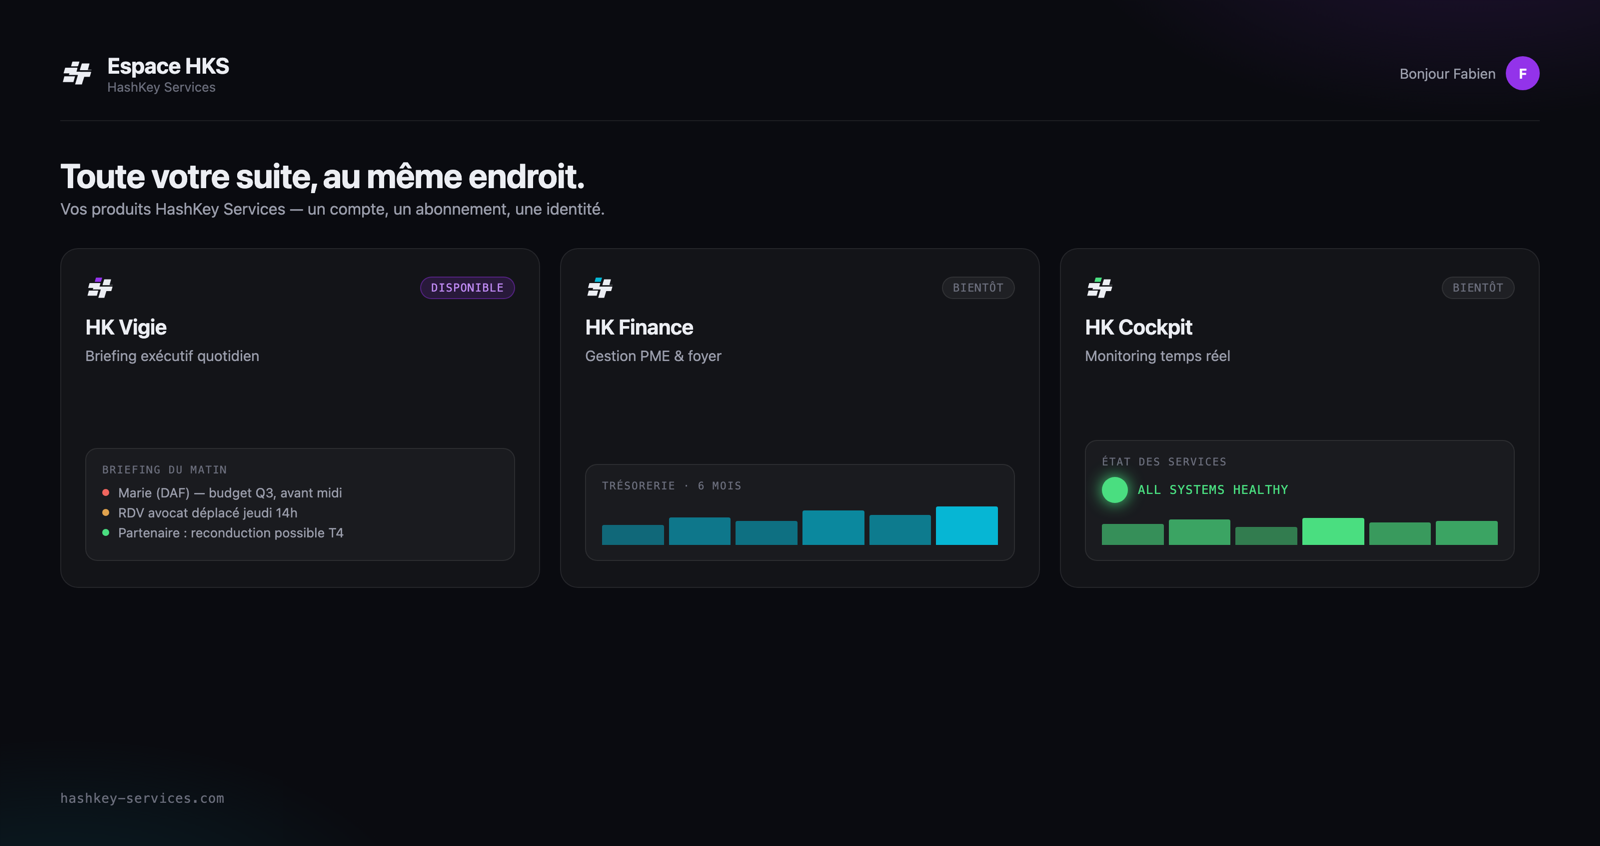Click the orange bullet beside RDV avocat
The height and width of the screenshot is (846, 1600).
pyautogui.click(x=106, y=512)
